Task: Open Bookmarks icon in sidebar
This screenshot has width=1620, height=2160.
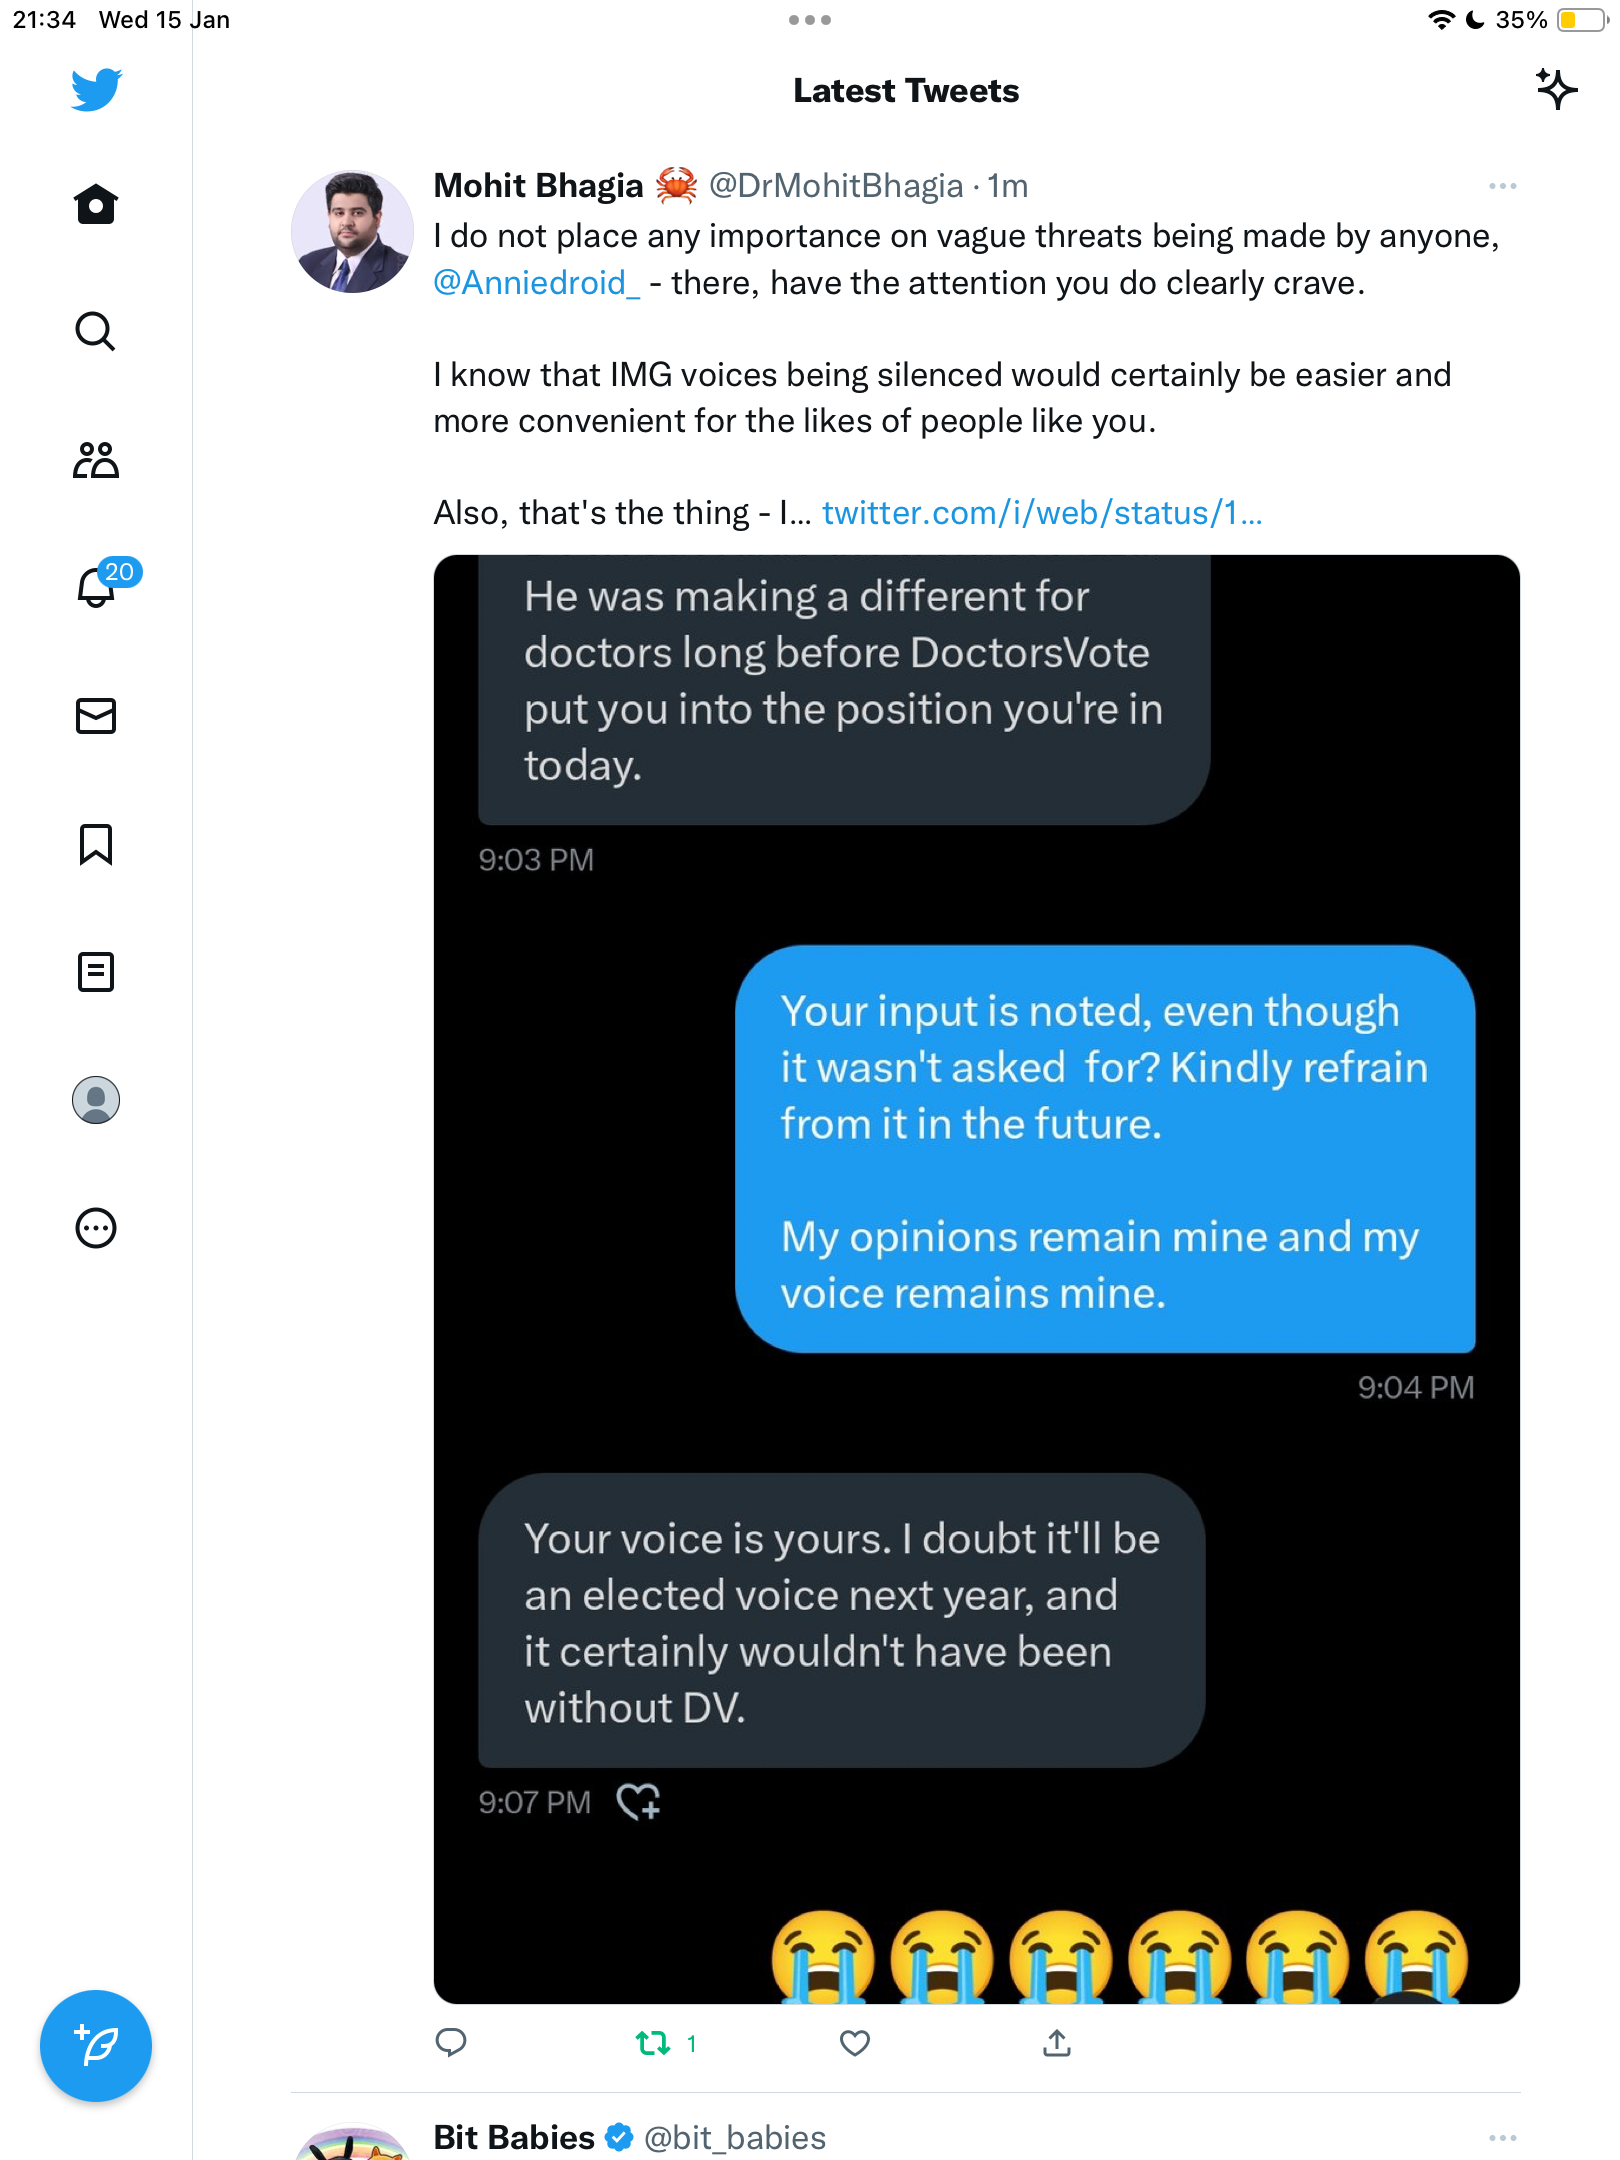Action: pyautogui.click(x=96, y=844)
